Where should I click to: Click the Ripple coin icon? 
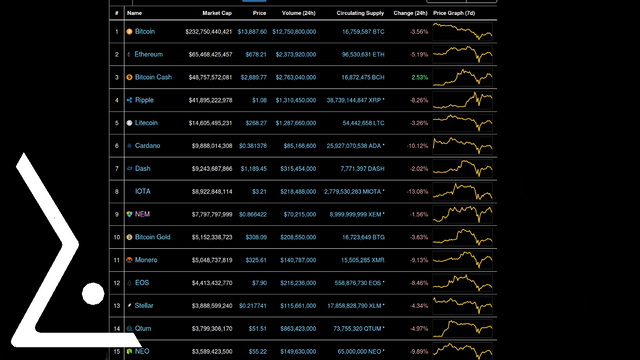coord(129,100)
